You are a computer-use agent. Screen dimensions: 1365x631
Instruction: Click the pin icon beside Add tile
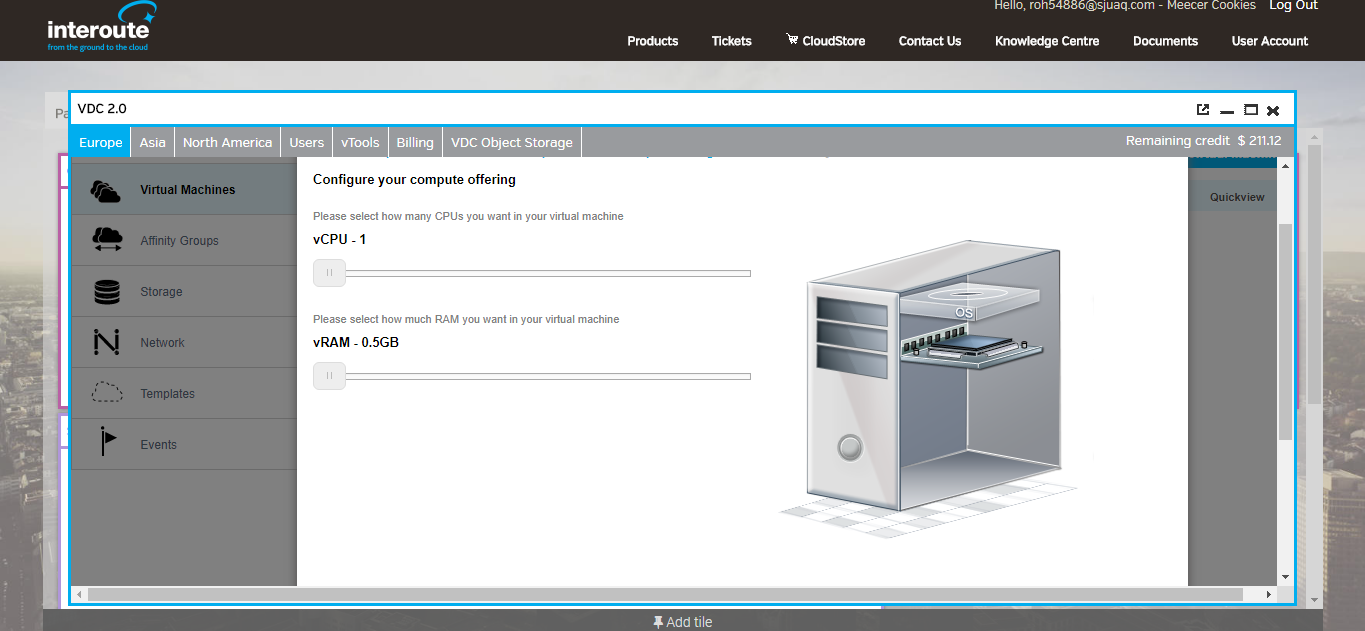click(x=658, y=622)
